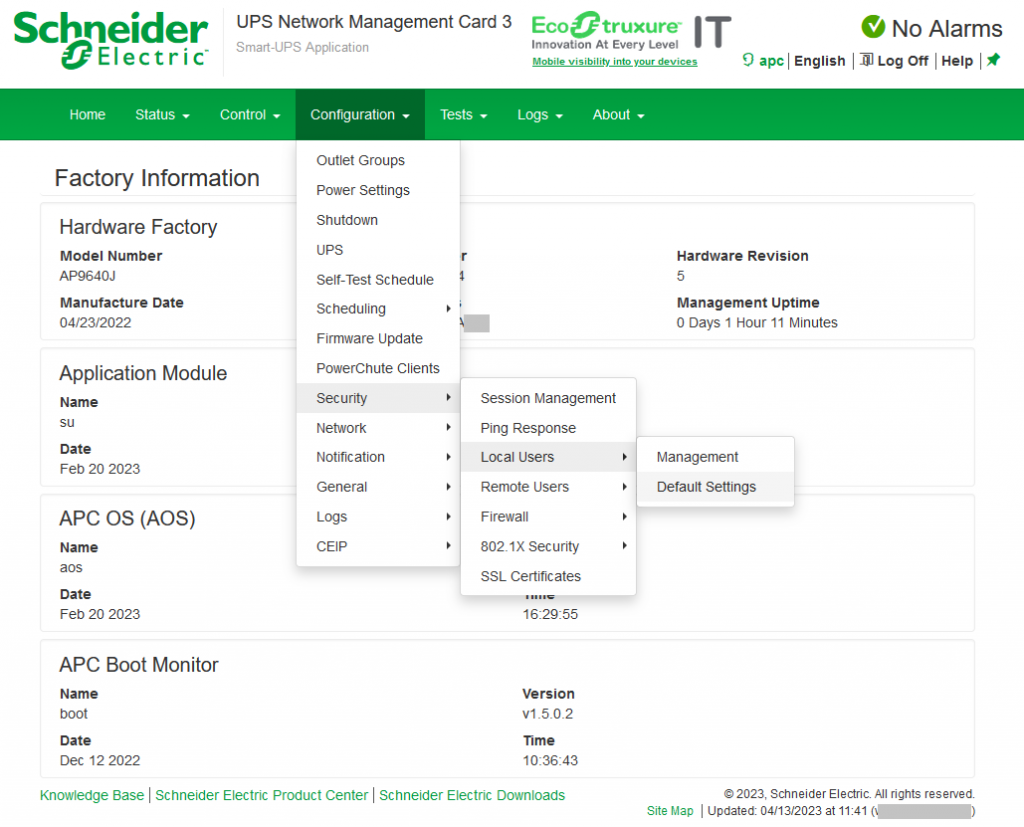Select Default Settings under Local Users

(x=716, y=487)
